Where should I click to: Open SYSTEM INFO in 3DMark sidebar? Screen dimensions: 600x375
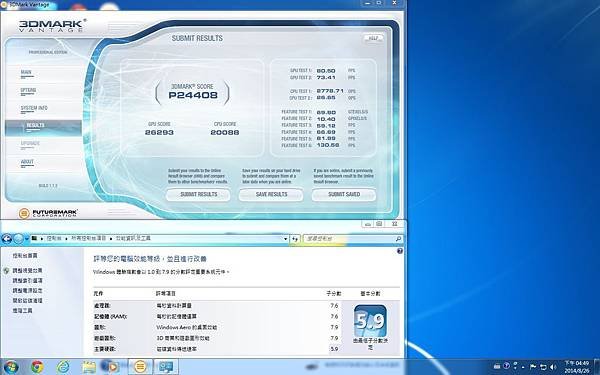[x=34, y=108]
